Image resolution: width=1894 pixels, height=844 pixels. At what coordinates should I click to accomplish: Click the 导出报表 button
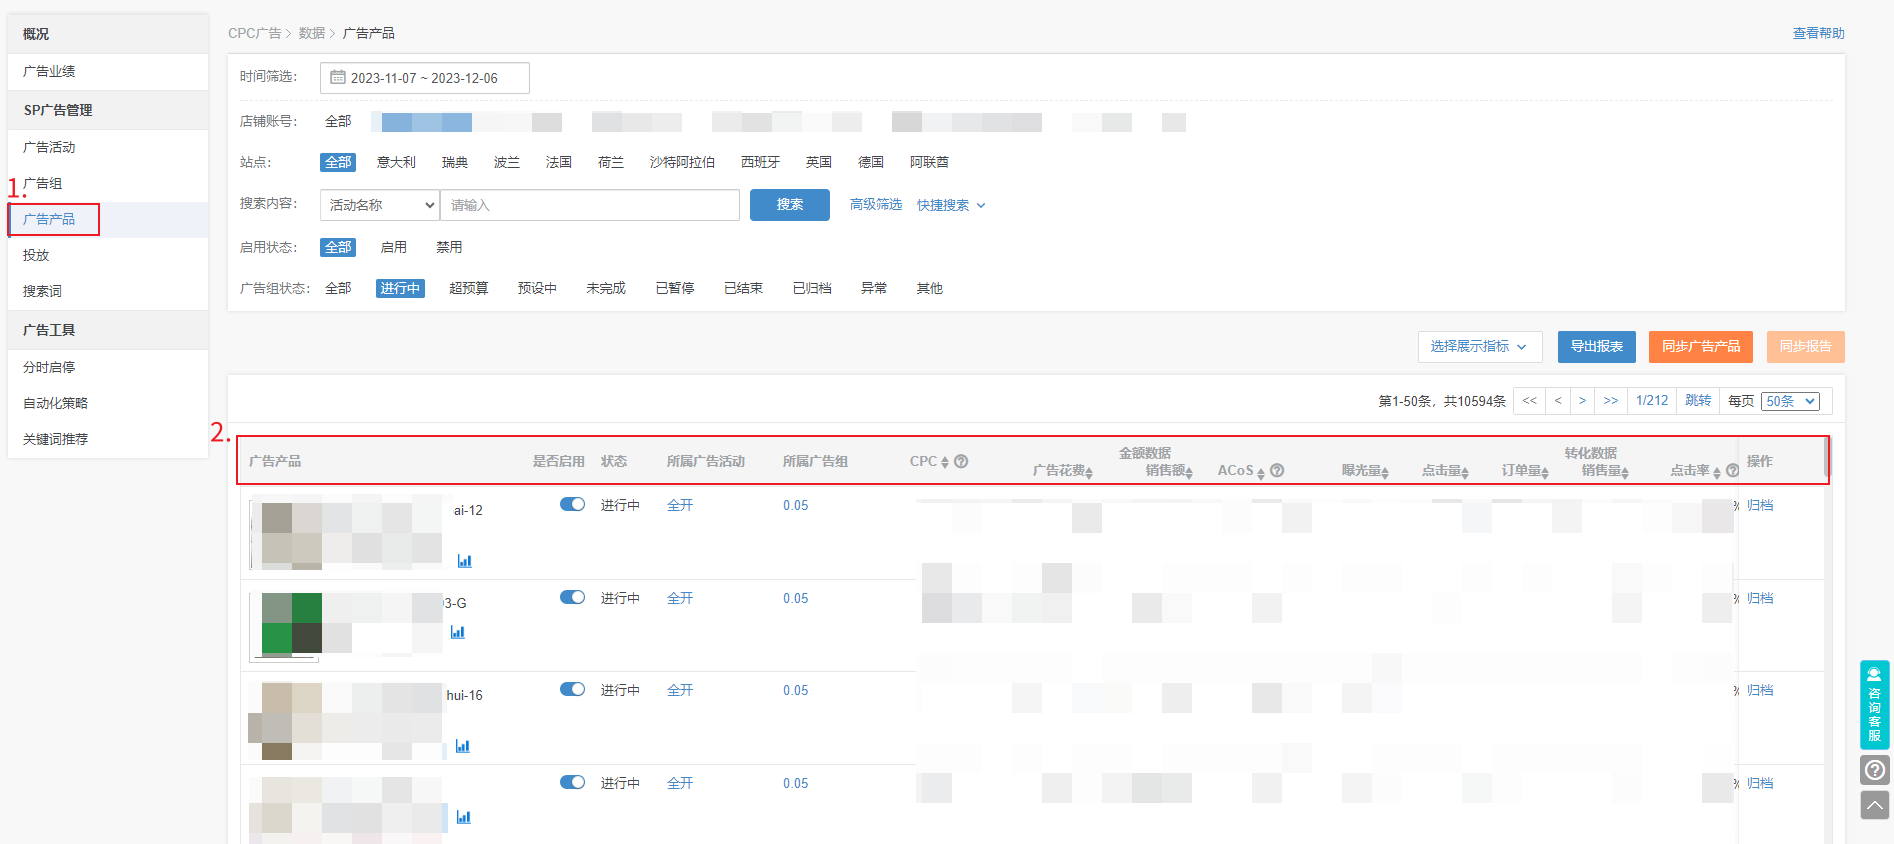pos(1596,347)
